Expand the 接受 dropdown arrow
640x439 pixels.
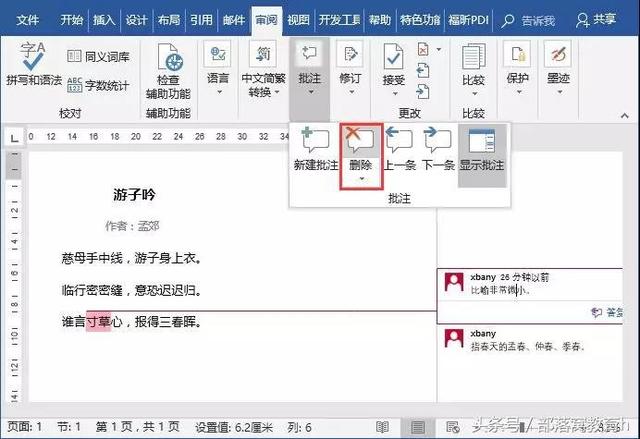pos(394,94)
